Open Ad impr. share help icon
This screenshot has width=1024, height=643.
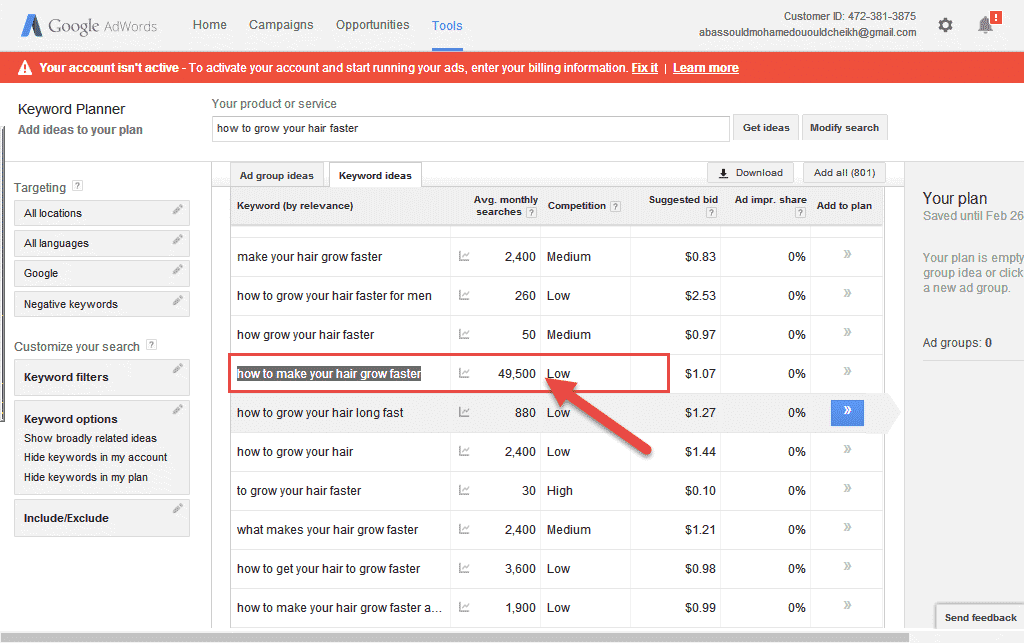click(800, 213)
